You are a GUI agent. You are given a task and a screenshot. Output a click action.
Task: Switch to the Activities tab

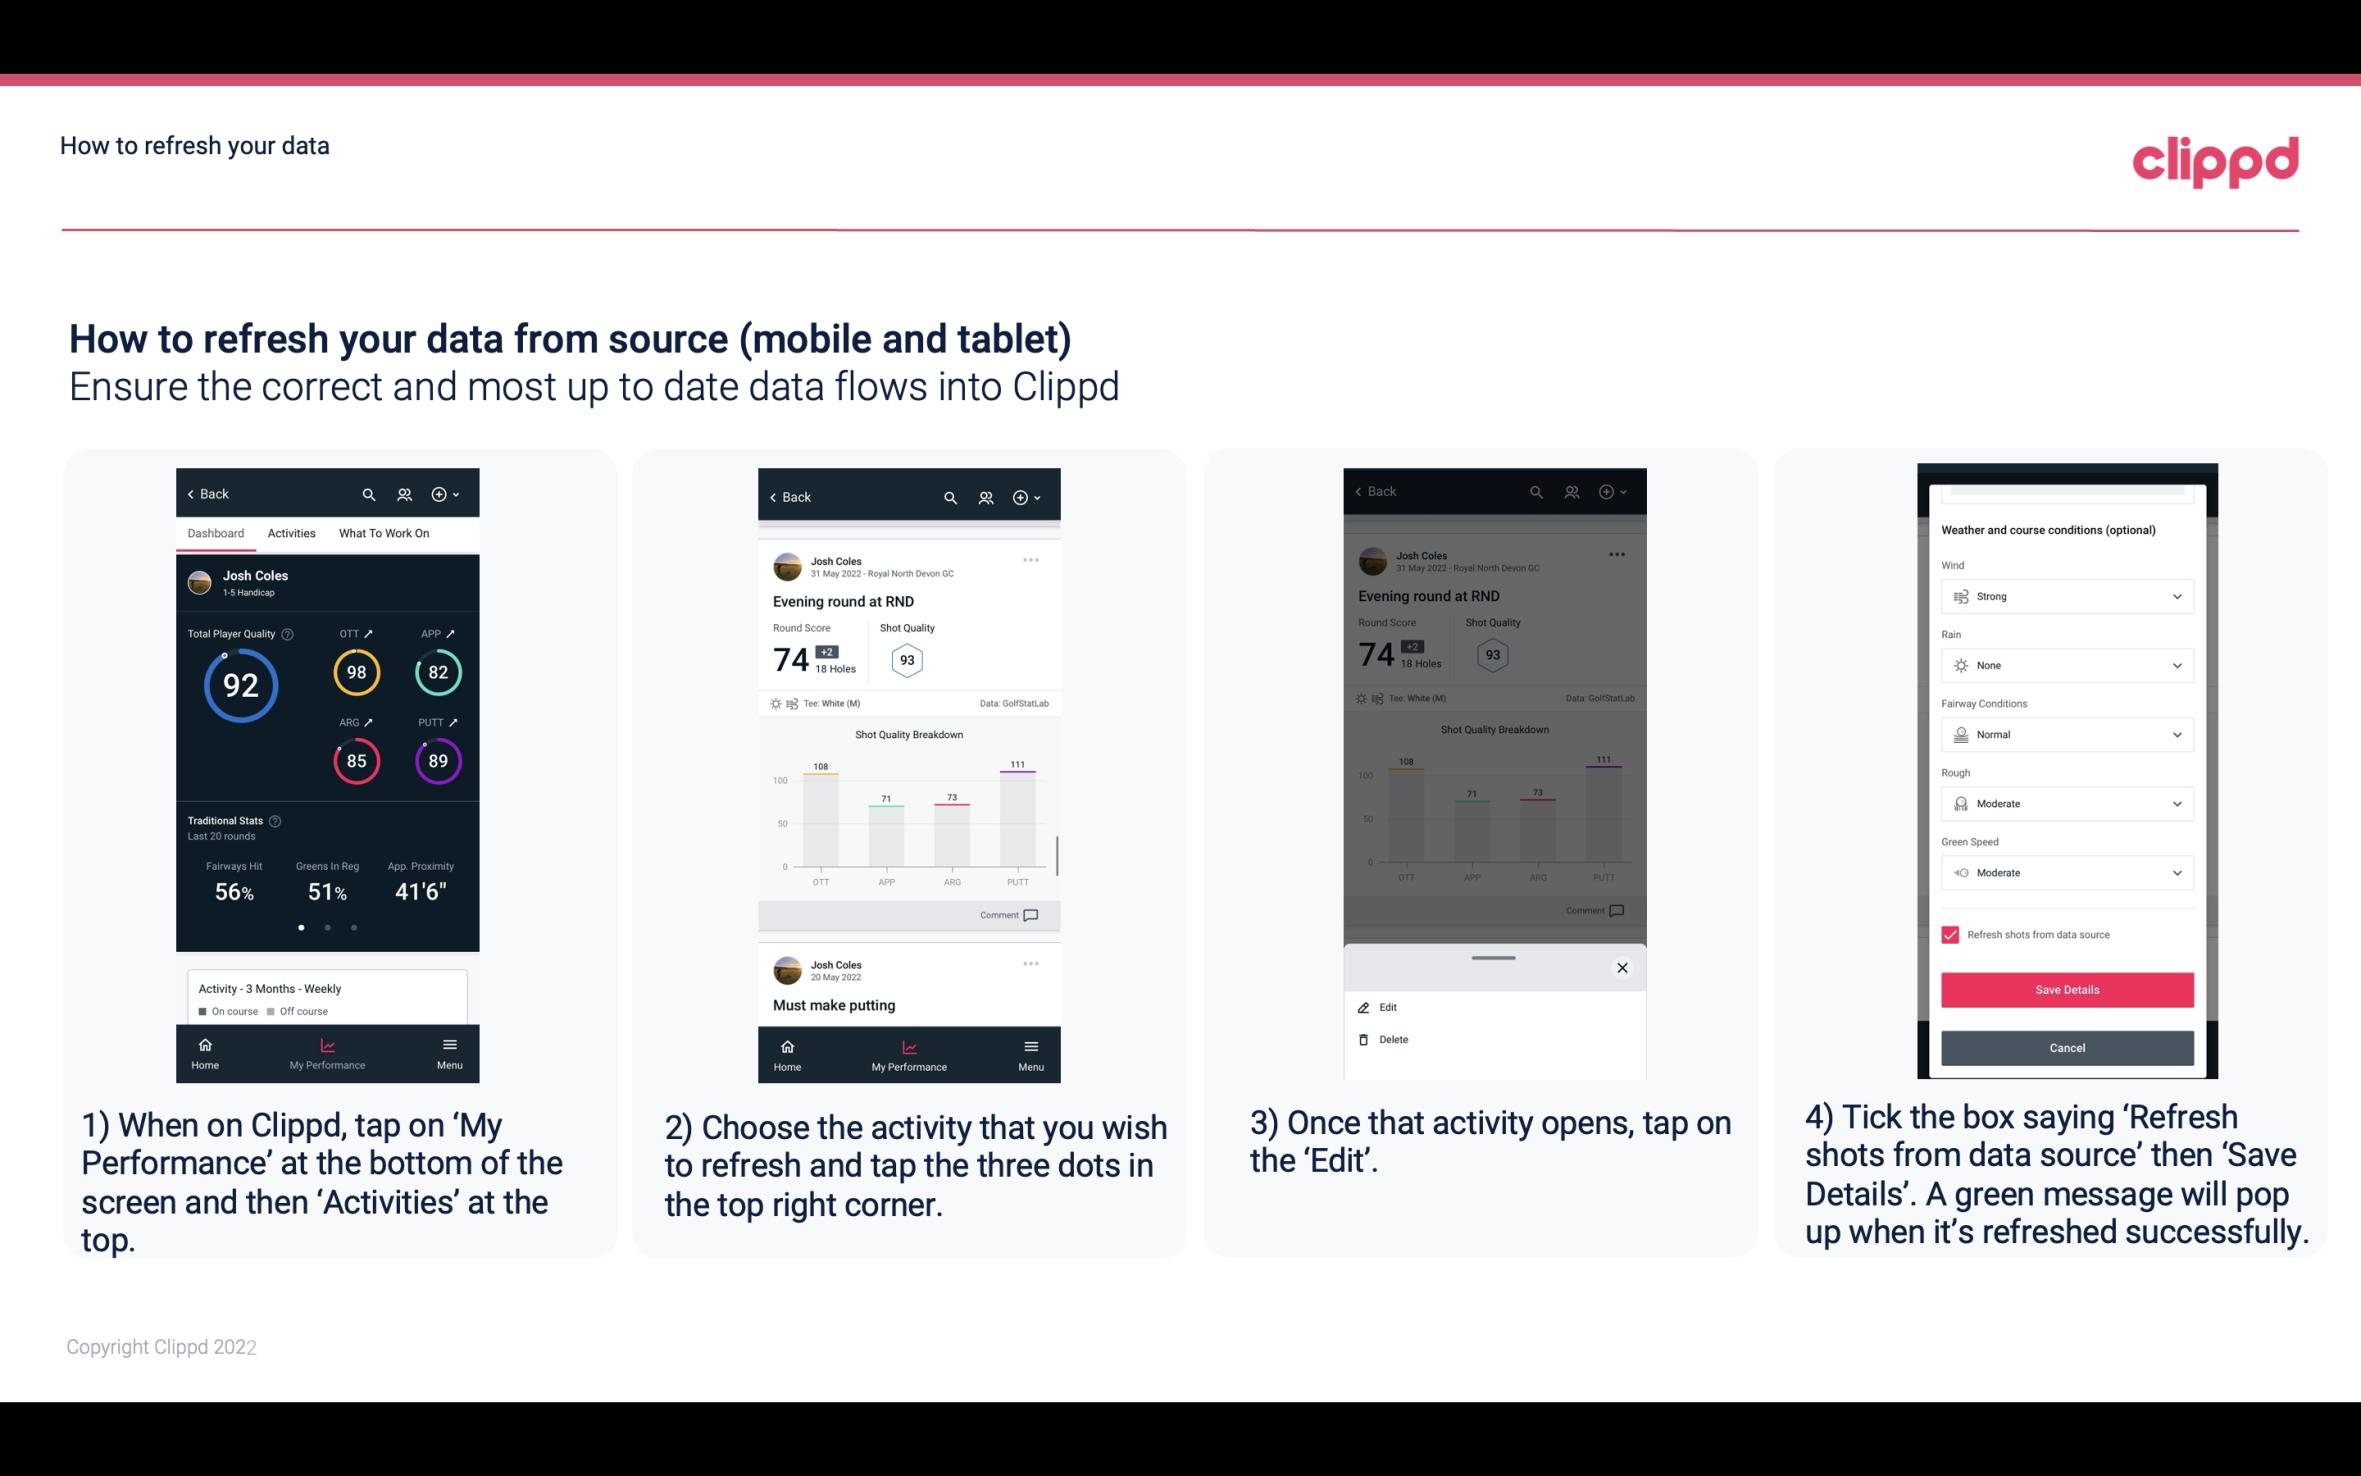click(291, 534)
